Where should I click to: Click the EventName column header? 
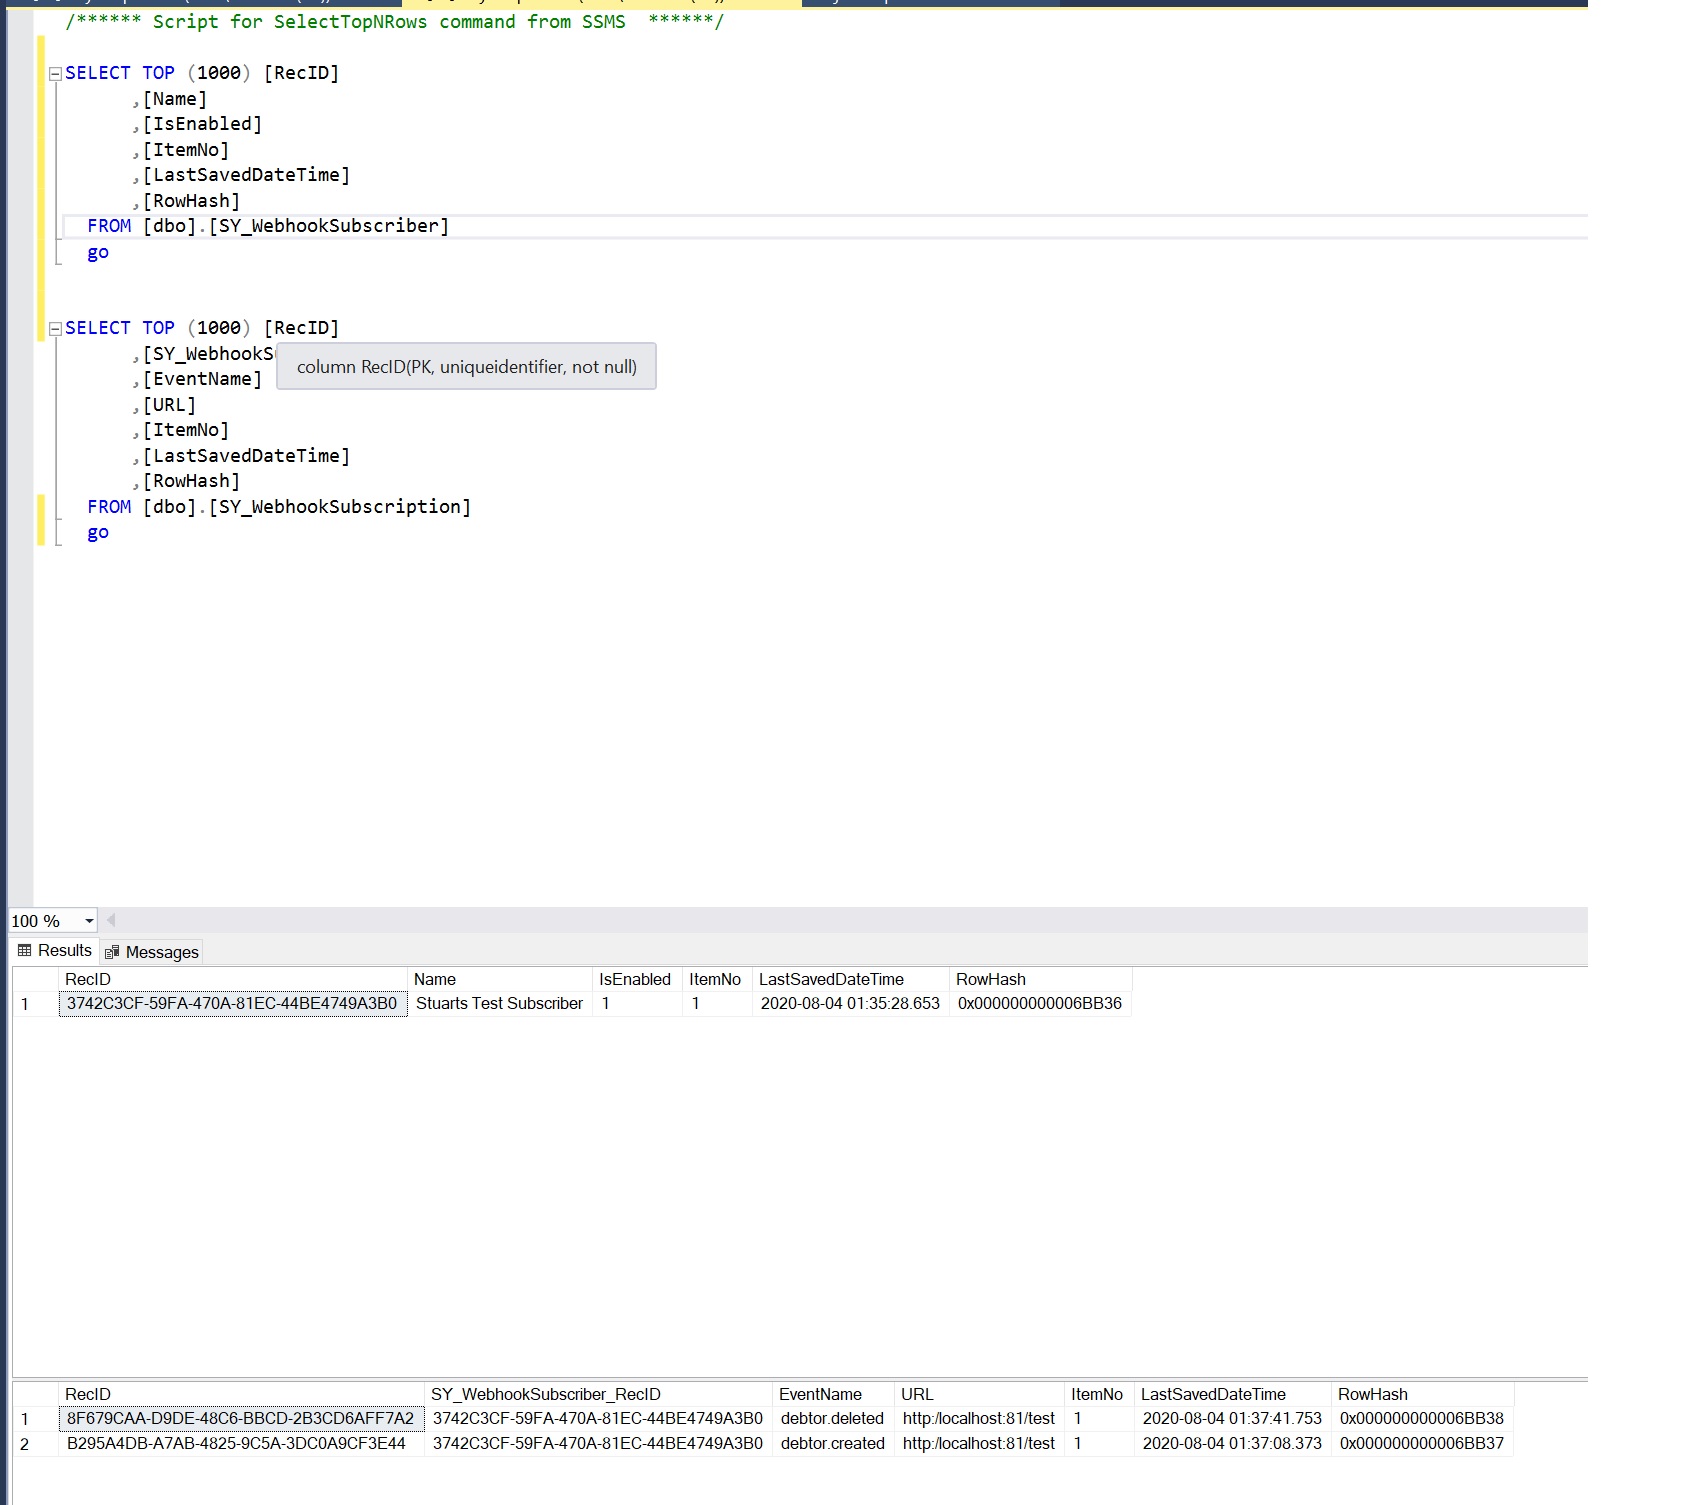[820, 1394]
